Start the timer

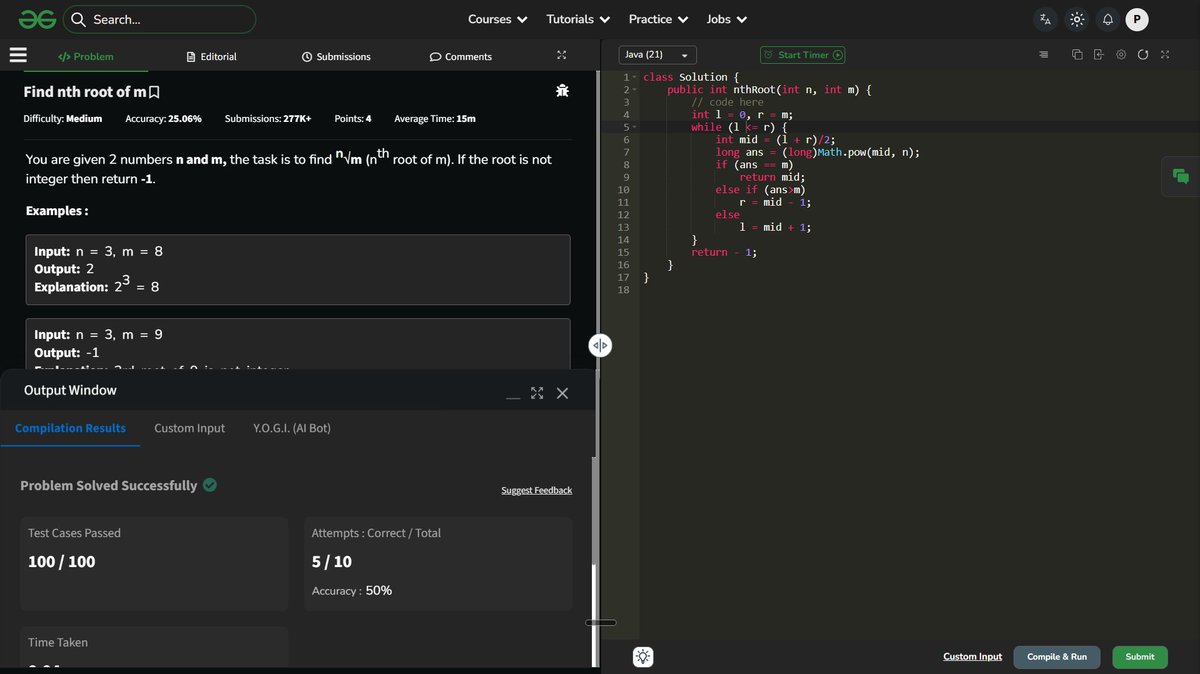(x=803, y=55)
